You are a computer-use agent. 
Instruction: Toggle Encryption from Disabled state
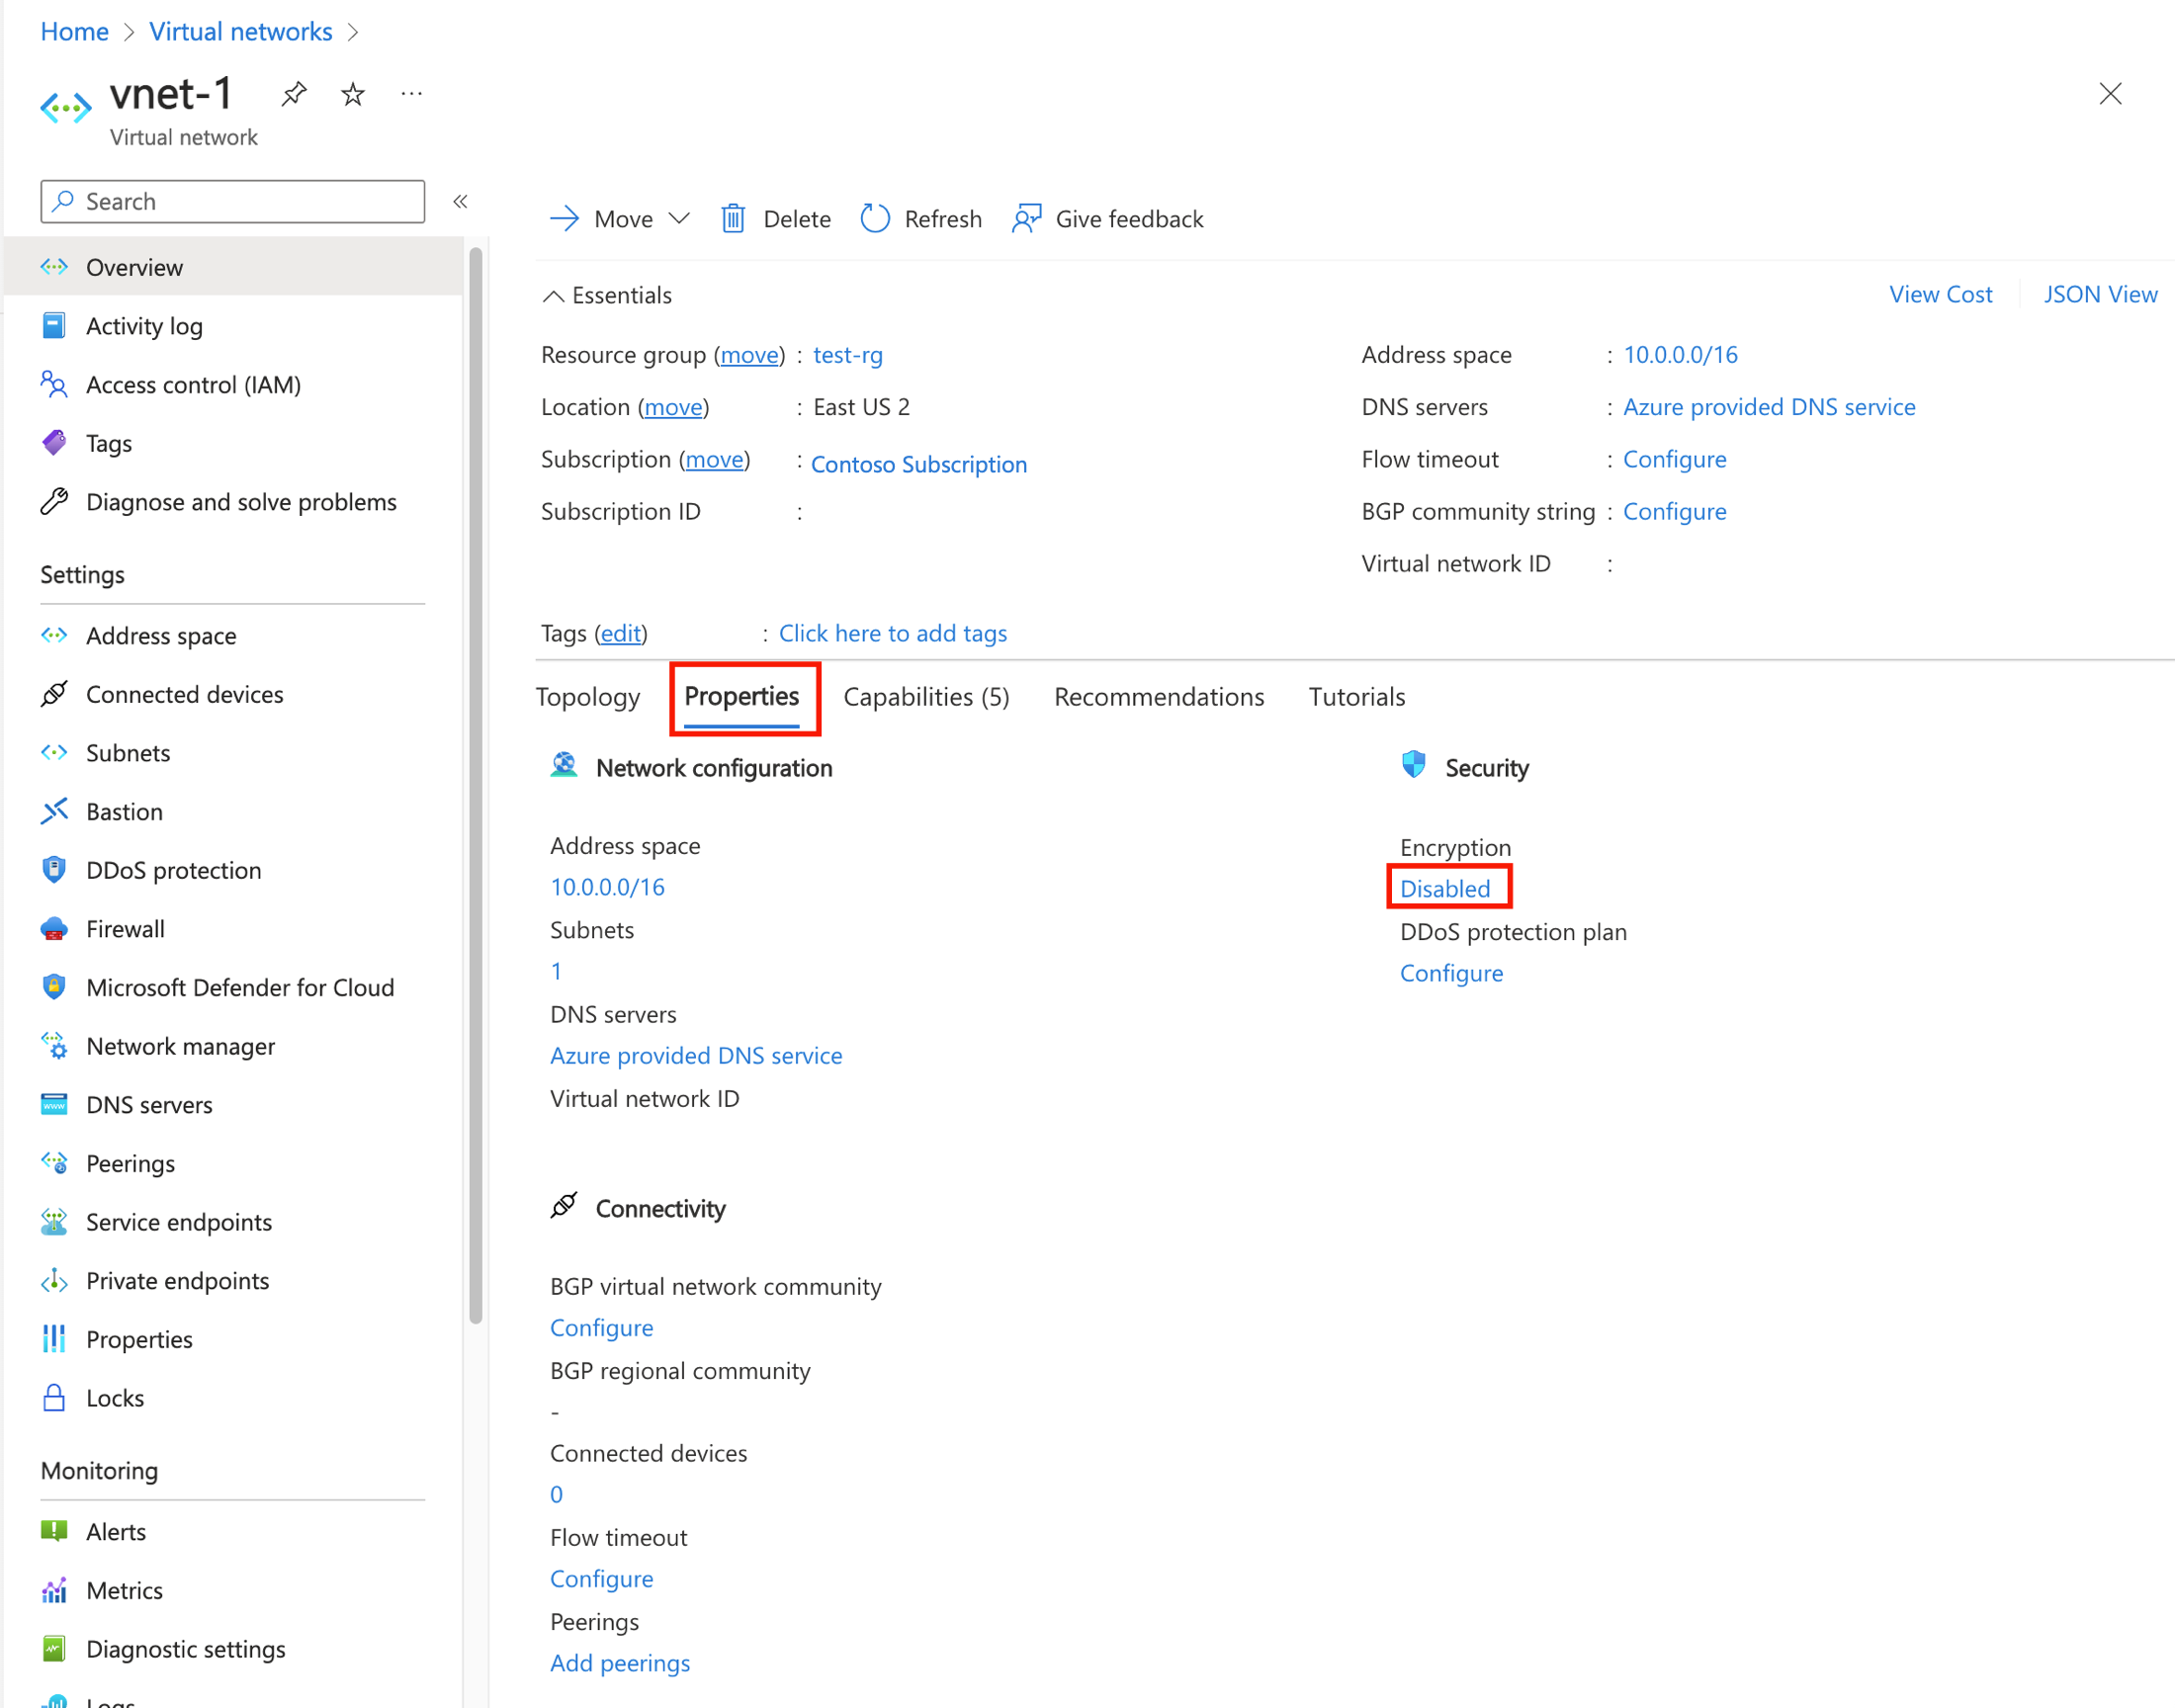coord(1445,888)
